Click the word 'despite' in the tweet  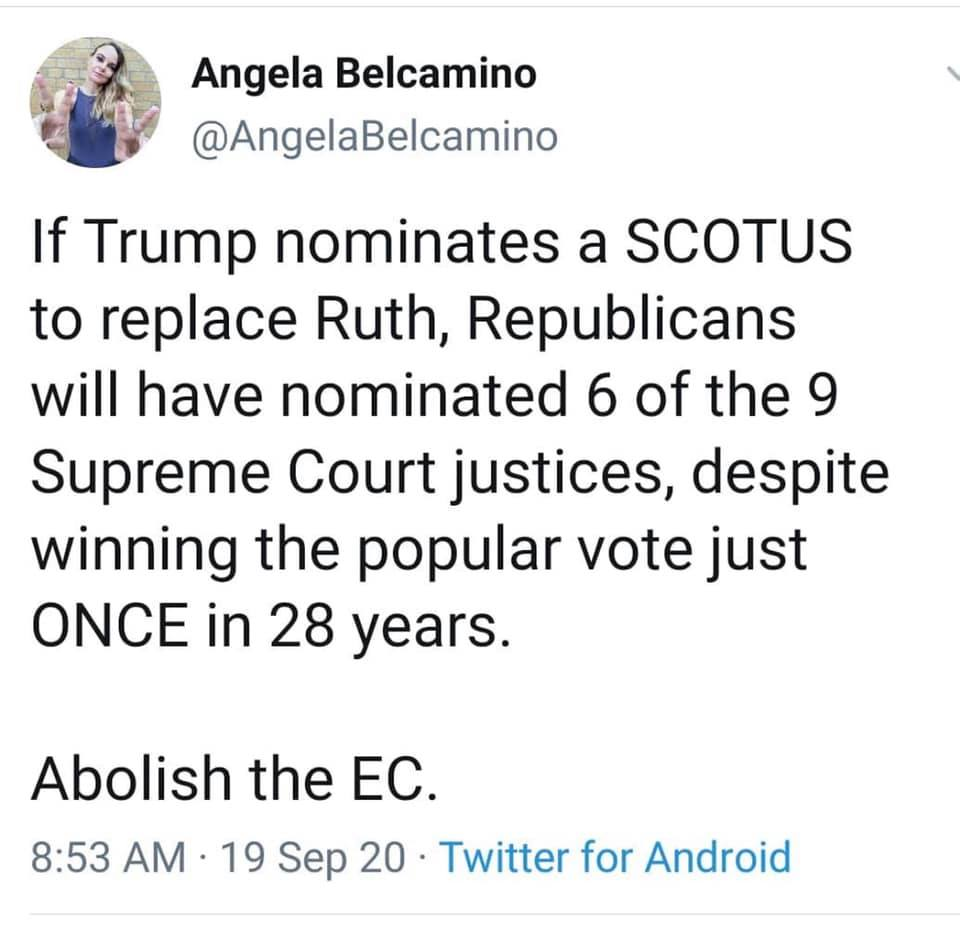click(x=790, y=475)
